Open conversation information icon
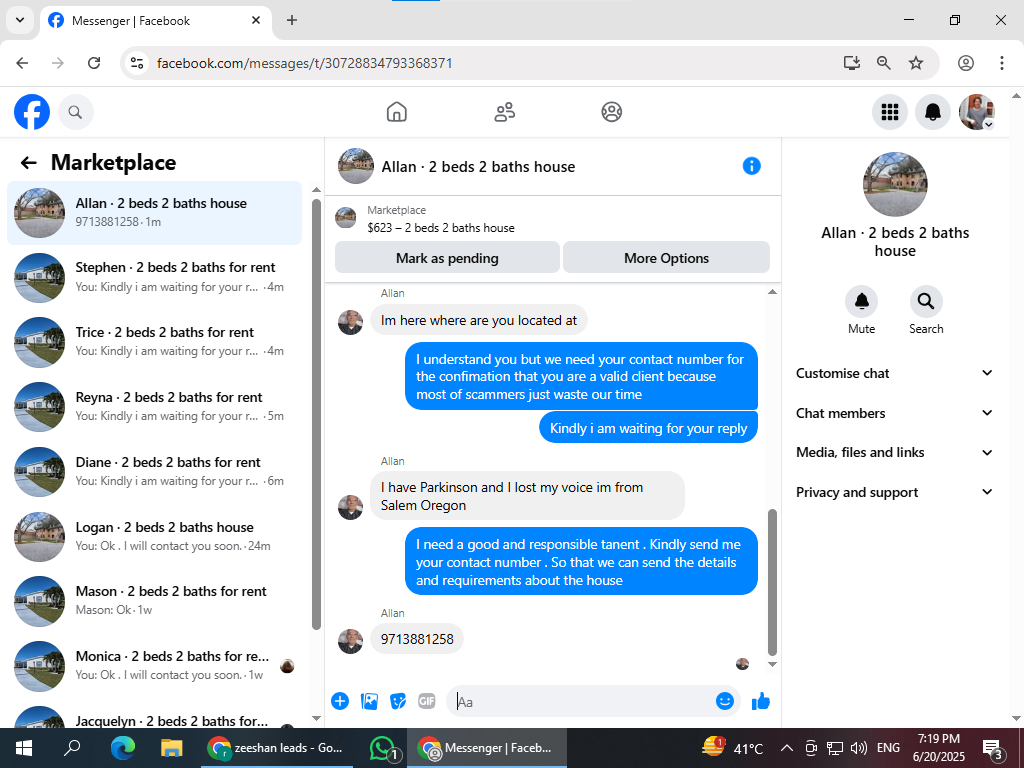 point(752,166)
